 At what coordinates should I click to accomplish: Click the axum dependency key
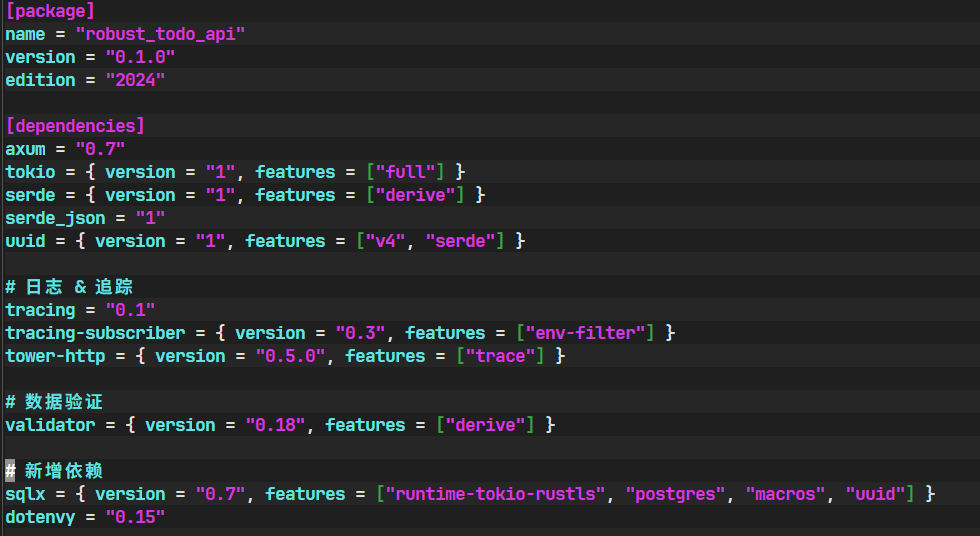pos(25,149)
